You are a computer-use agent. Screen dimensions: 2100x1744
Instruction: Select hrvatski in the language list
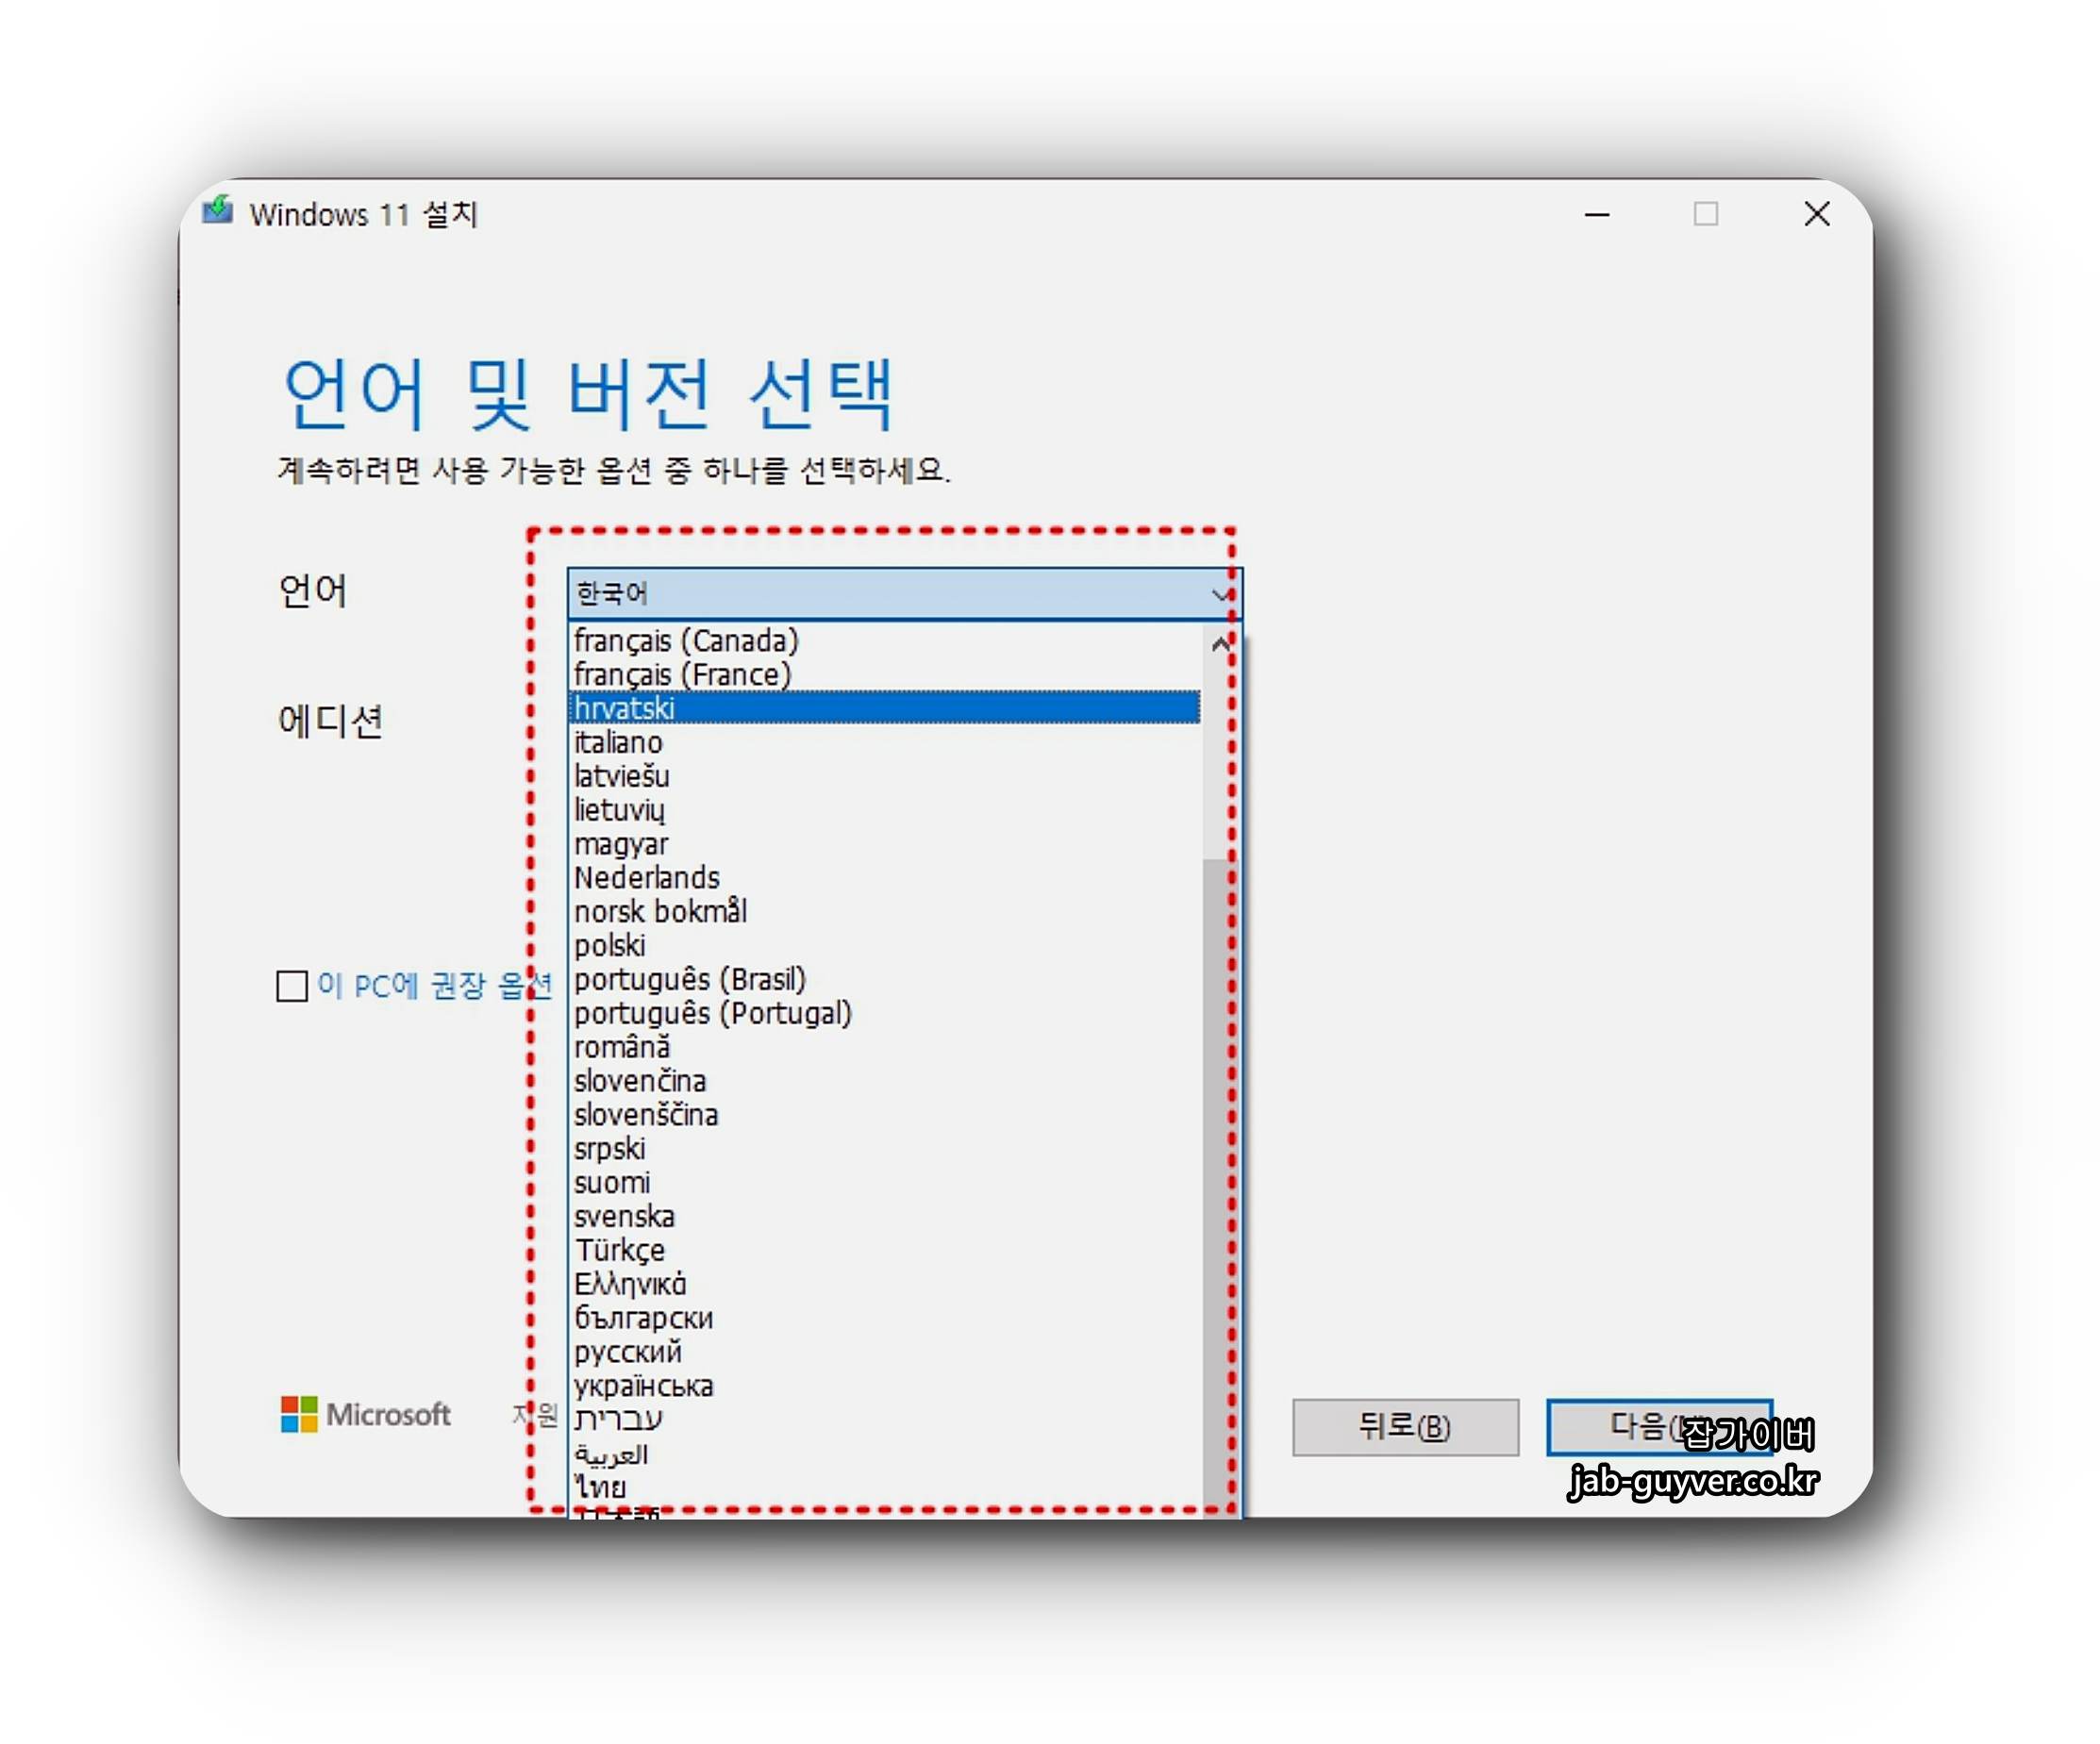click(x=624, y=708)
